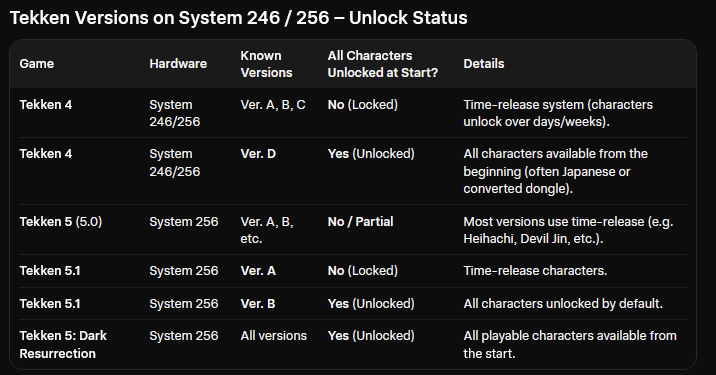Viewport: 716px width, 375px height.
Task: Select the Tekken 4 row with Ver. A, B, C
Action: tap(353, 113)
